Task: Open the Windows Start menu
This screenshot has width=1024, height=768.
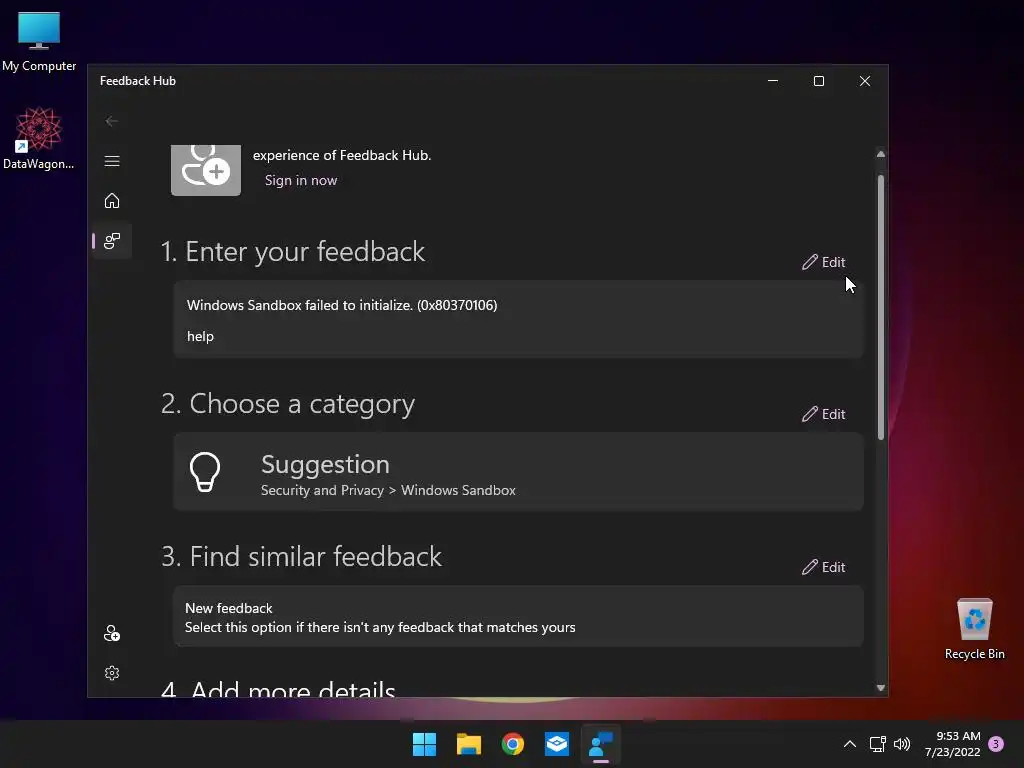Action: 424,744
